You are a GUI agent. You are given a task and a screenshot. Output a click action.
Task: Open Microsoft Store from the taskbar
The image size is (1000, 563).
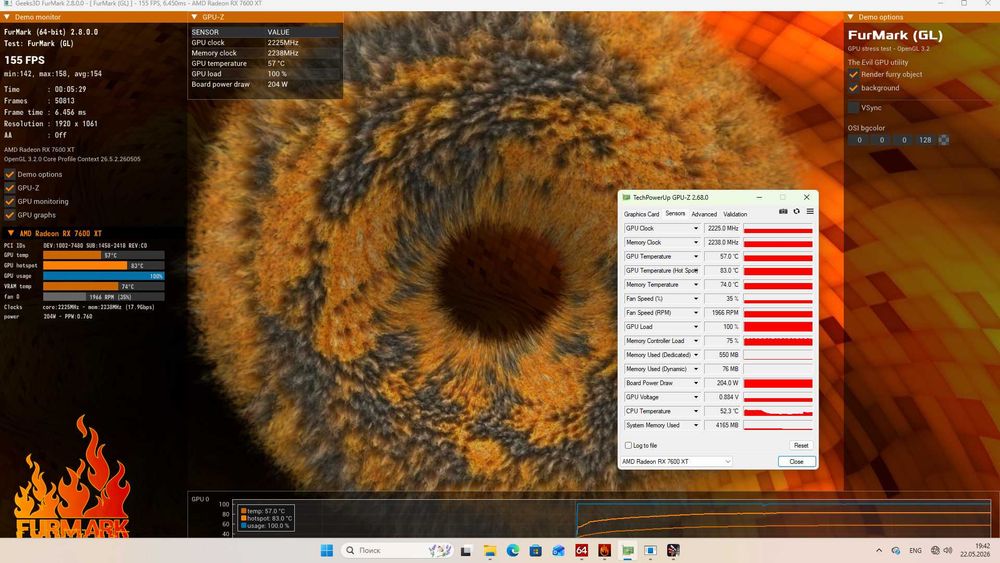click(x=536, y=550)
